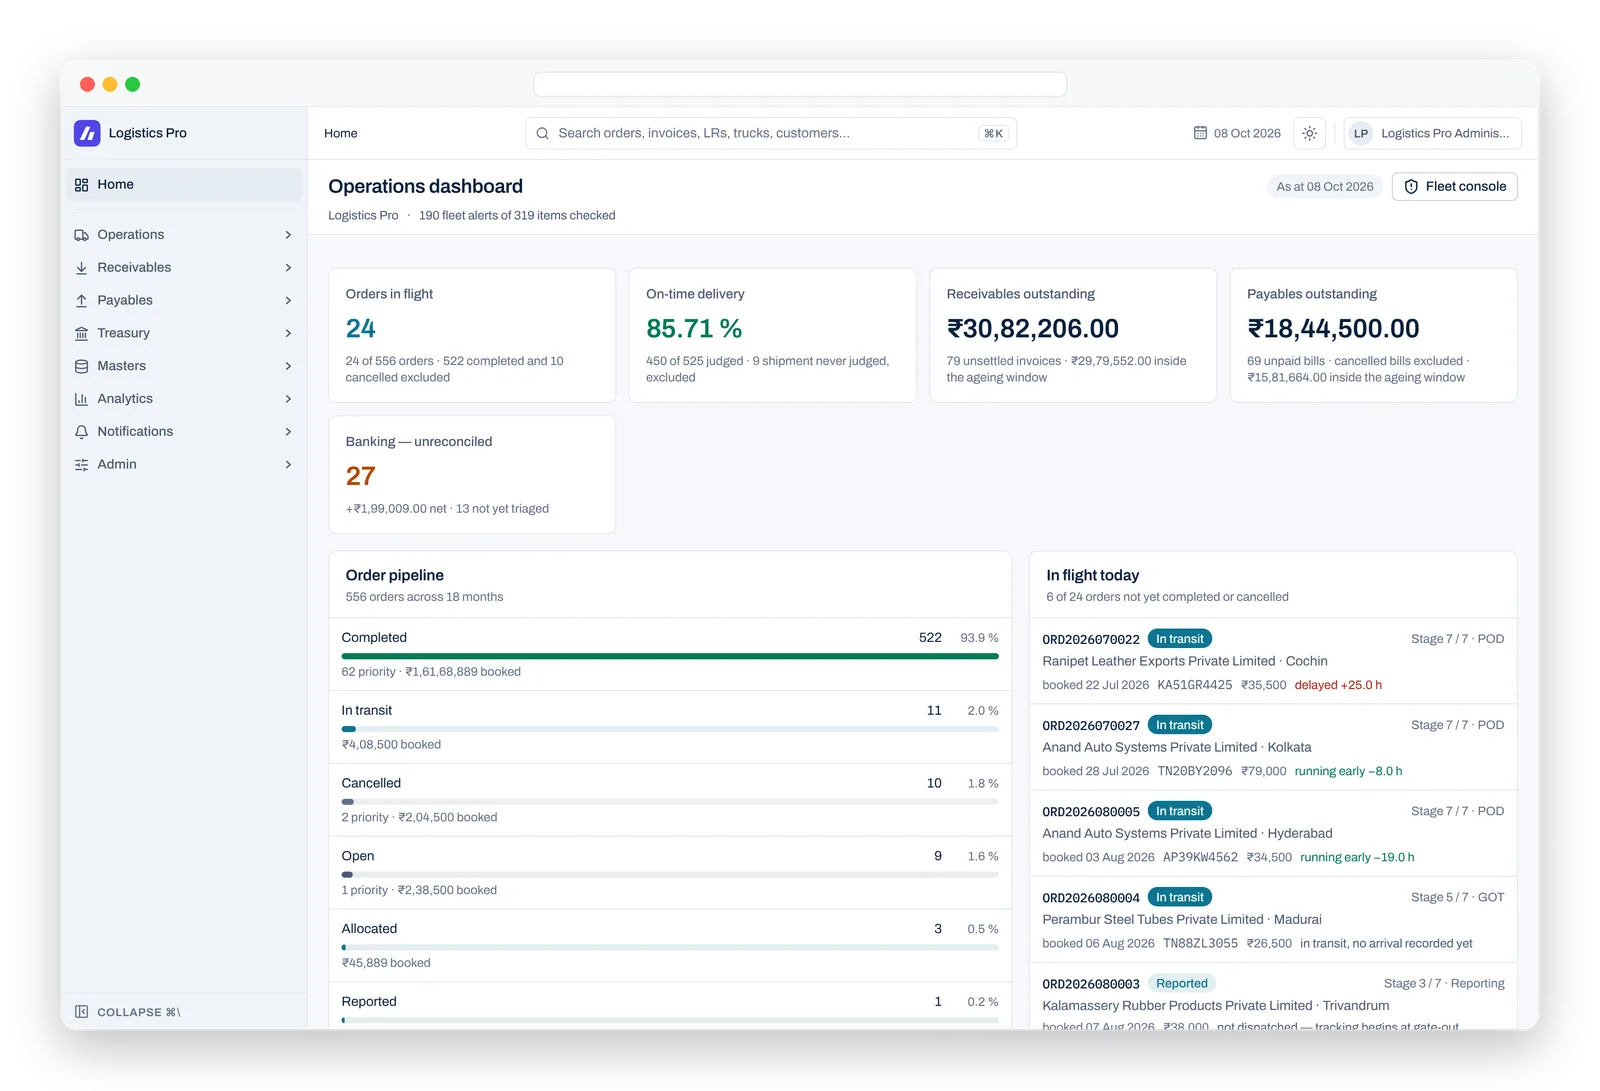Click the shield icon on Fleet console
This screenshot has width=1600, height=1091.
[x=1411, y=187]
